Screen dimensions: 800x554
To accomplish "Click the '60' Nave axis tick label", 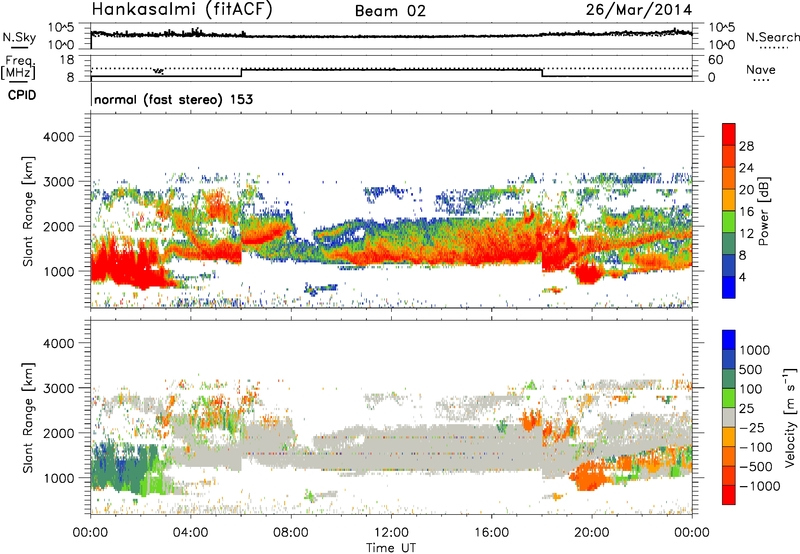I will click(715, 60).
